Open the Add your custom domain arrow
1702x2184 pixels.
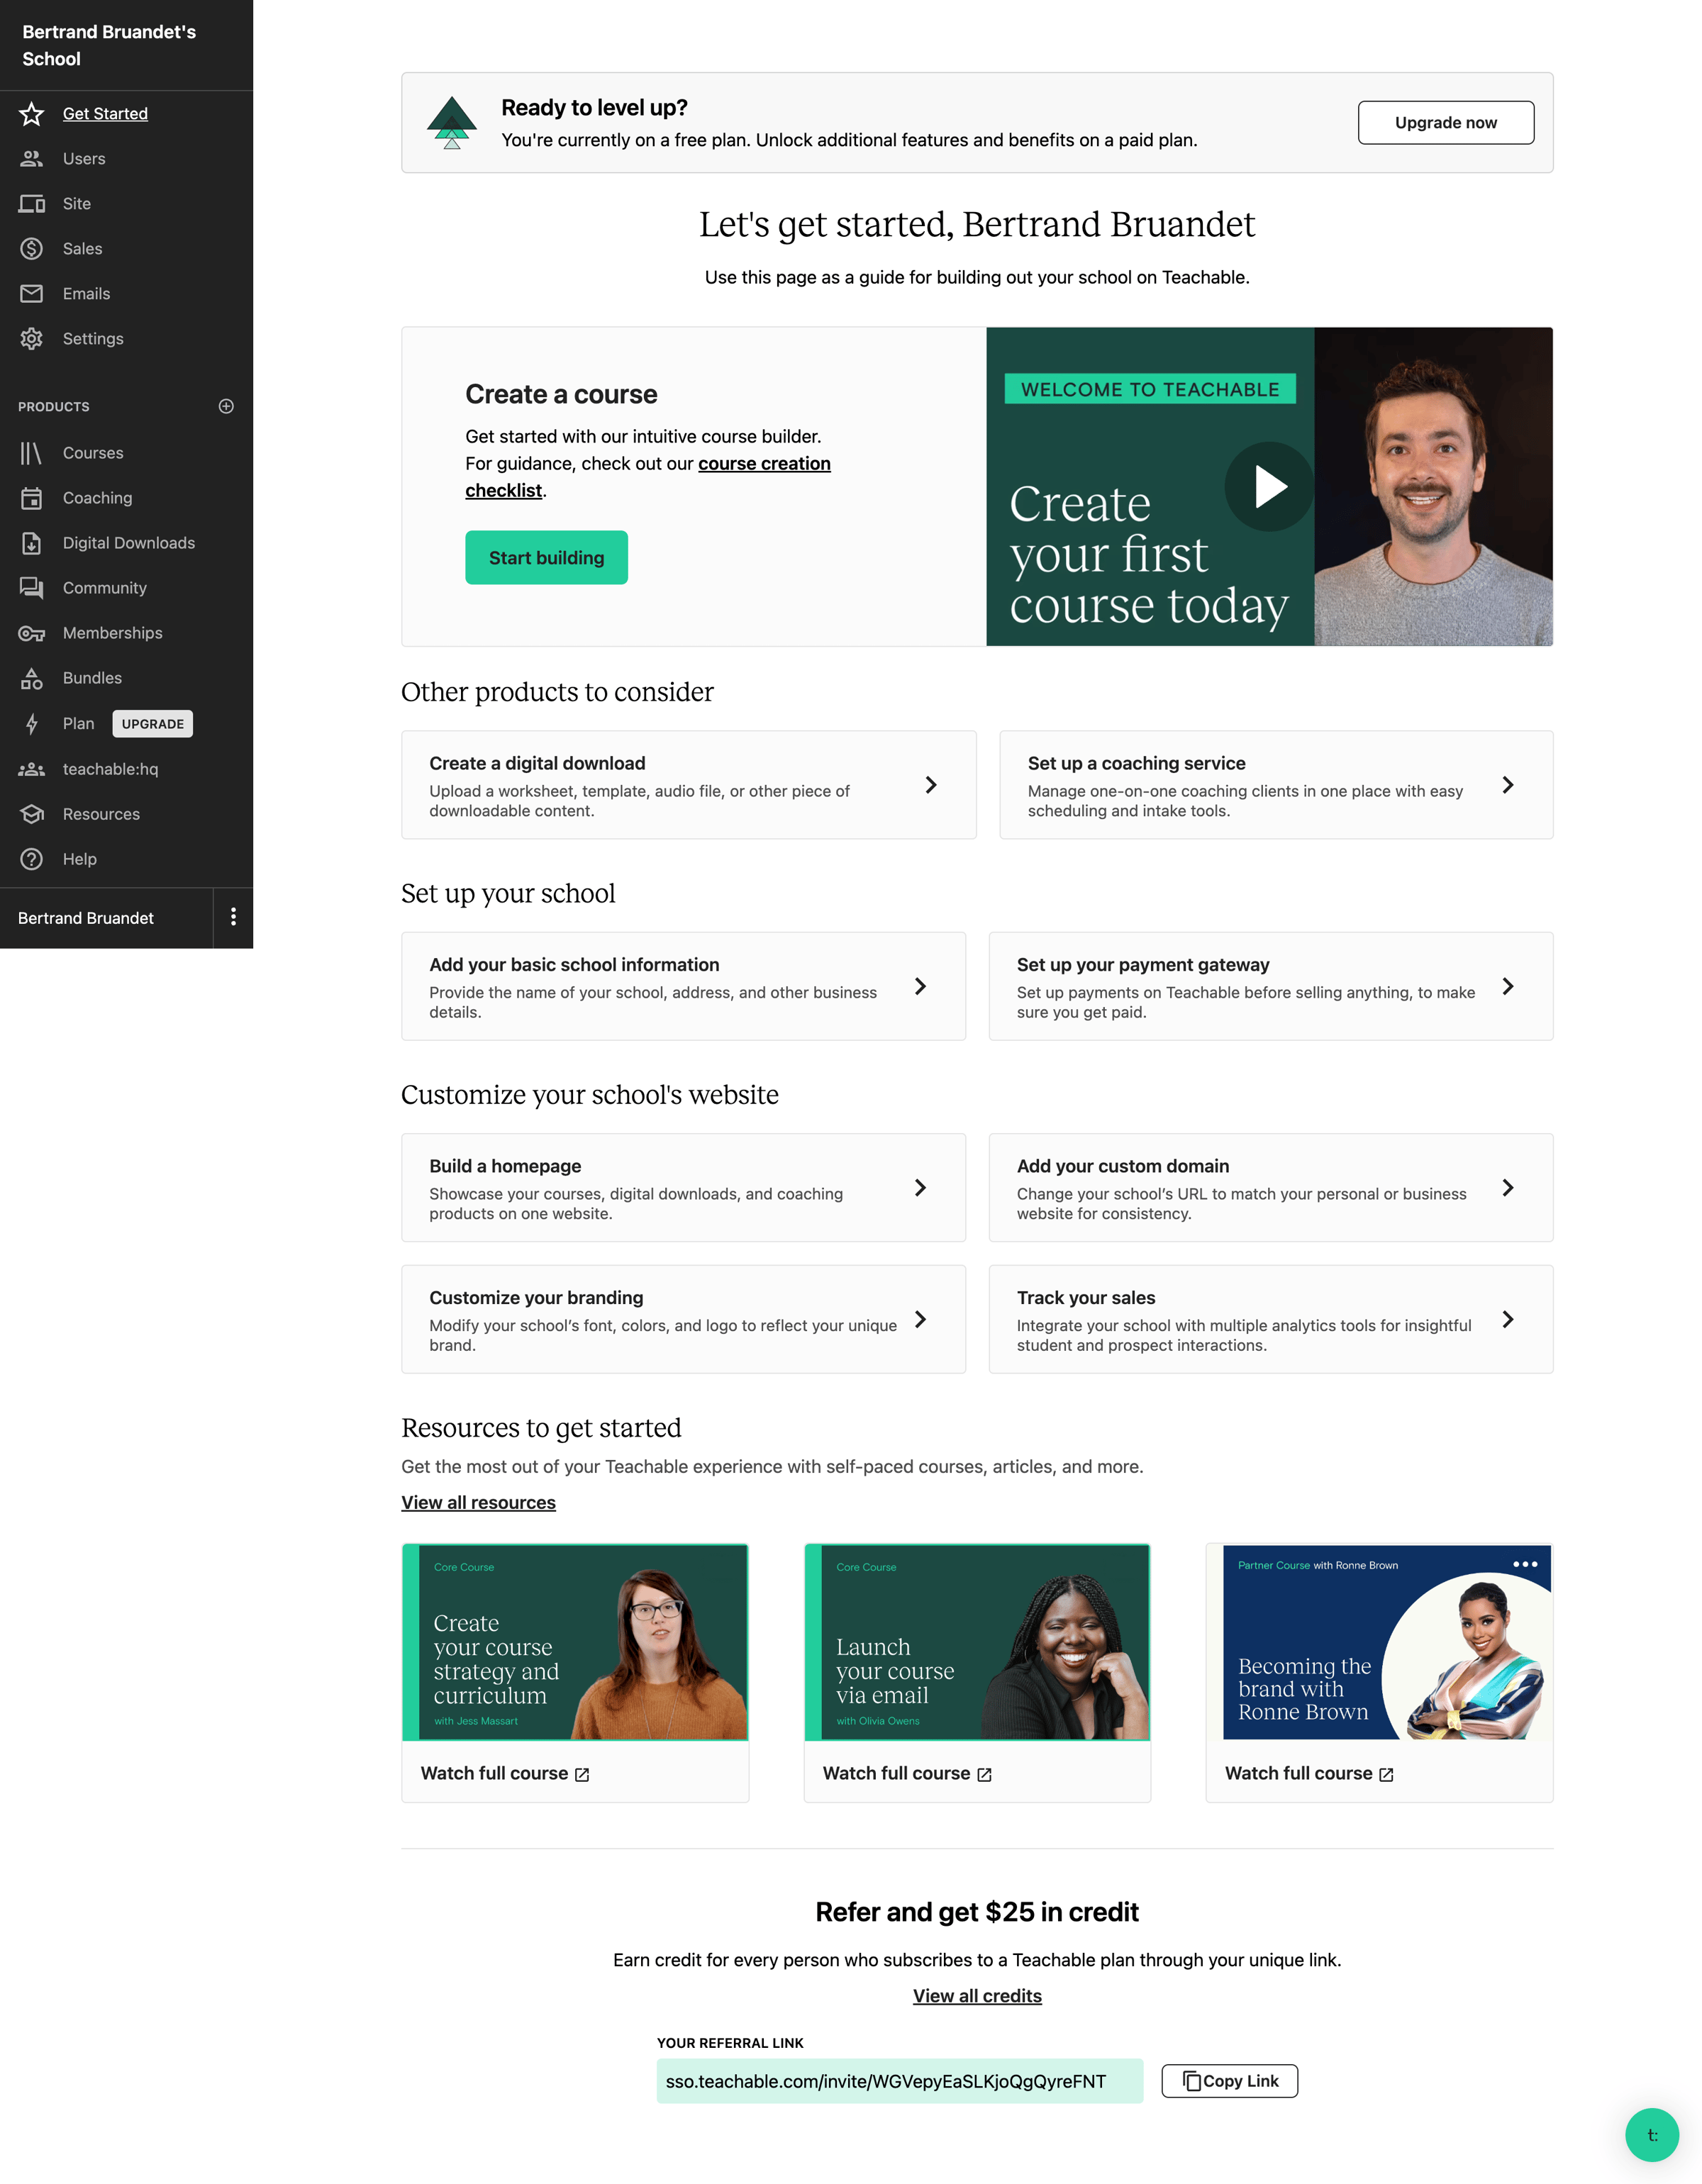(1508, 1188)
